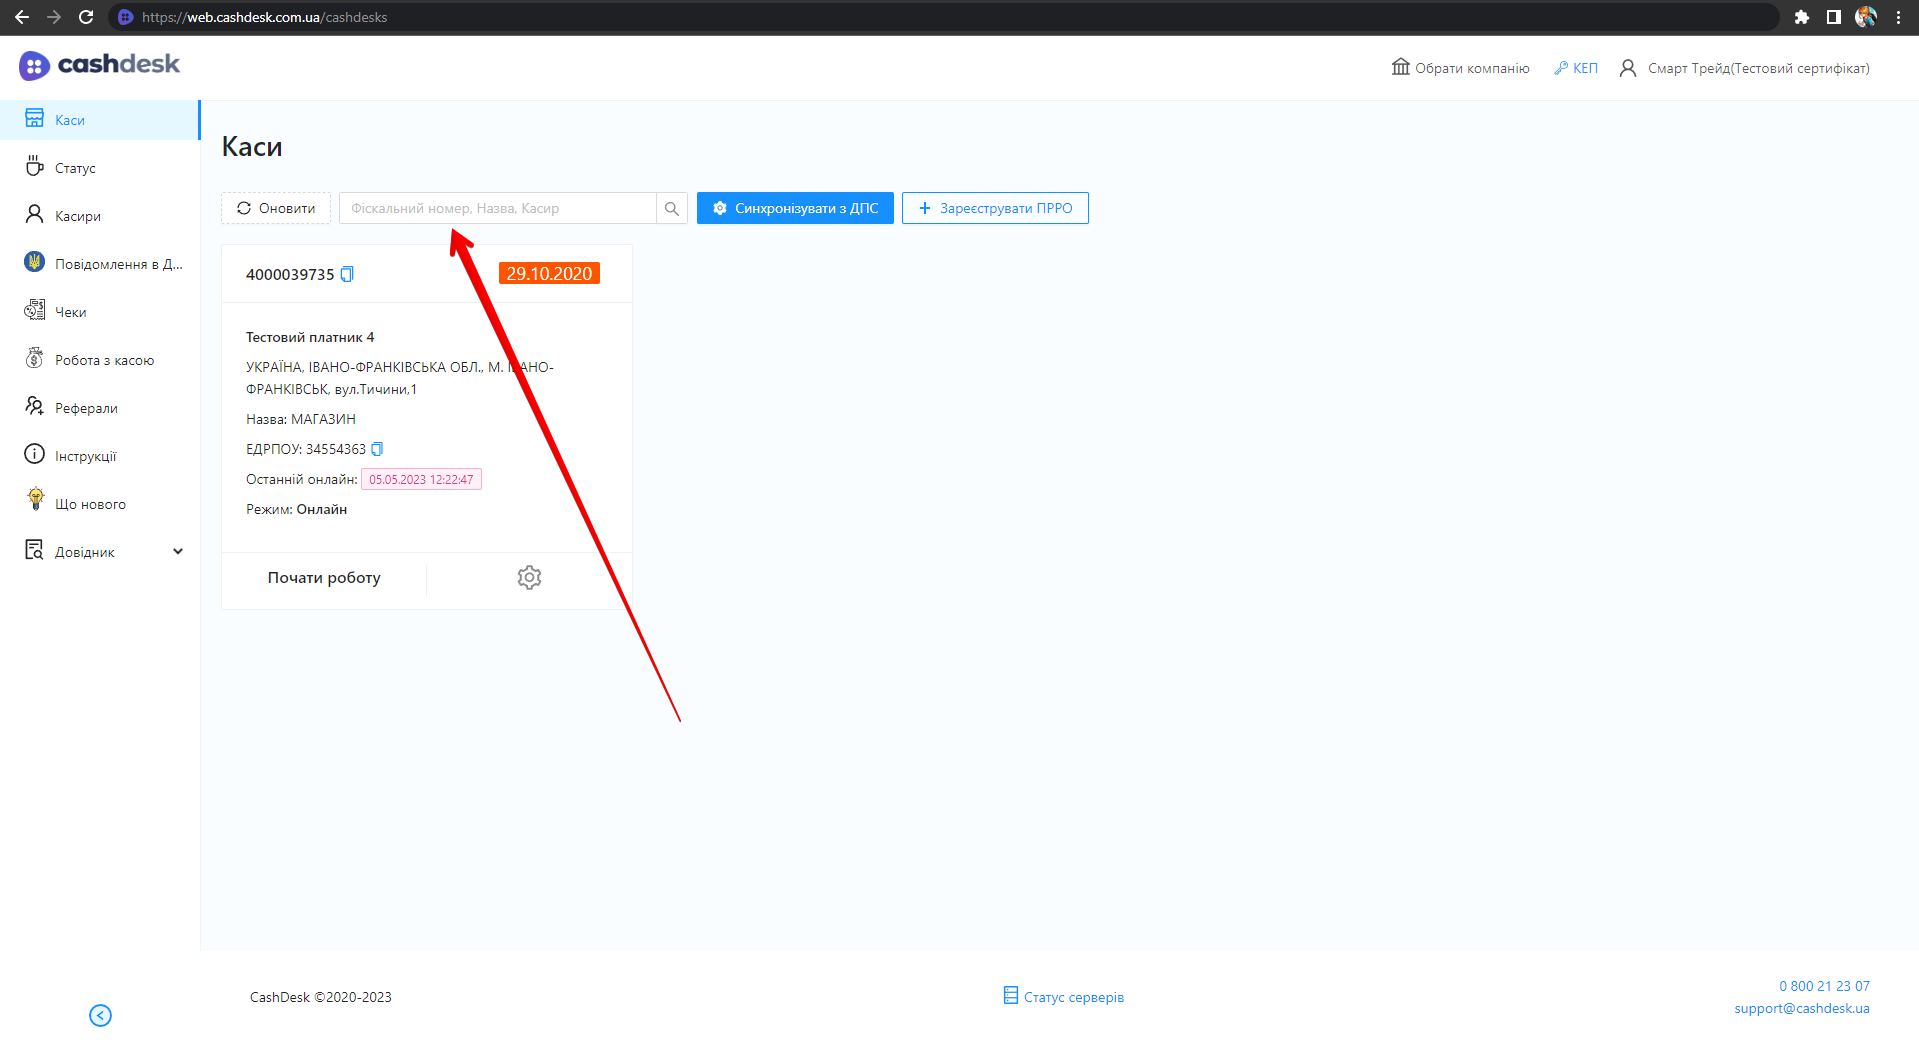Go to Касири section
This screenshot has width=1919, height=1040.
point(77,216)
